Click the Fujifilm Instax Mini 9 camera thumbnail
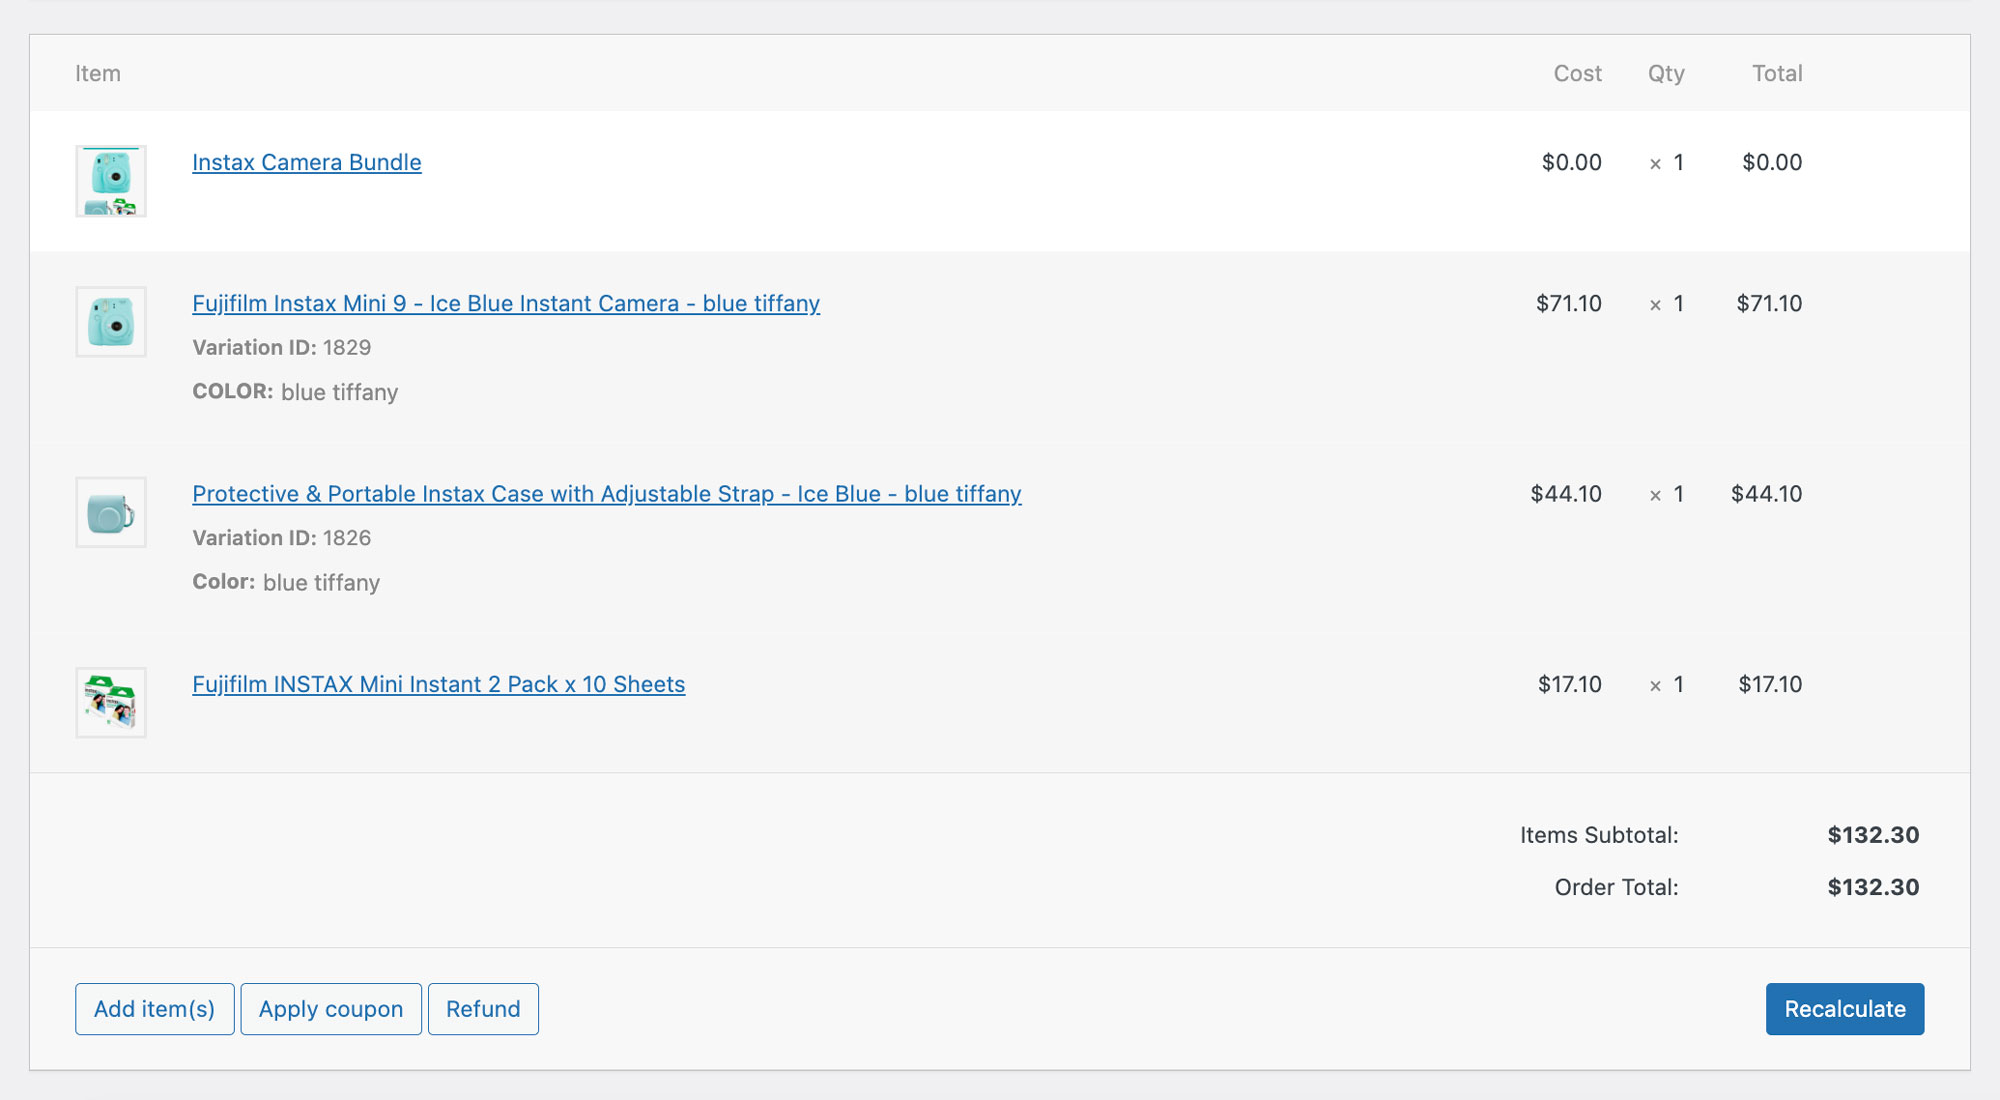Viewport: 2000px width, 1100px height. [x=111, y=322]
